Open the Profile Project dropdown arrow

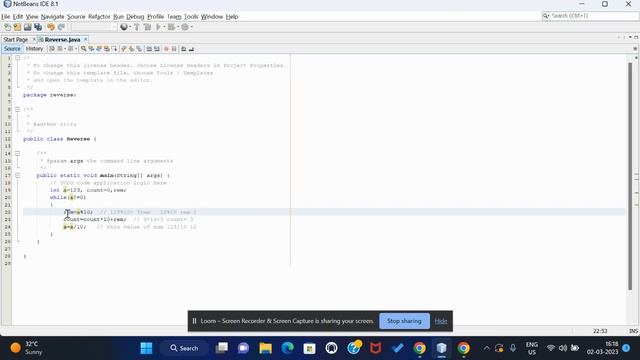point(191,27)
